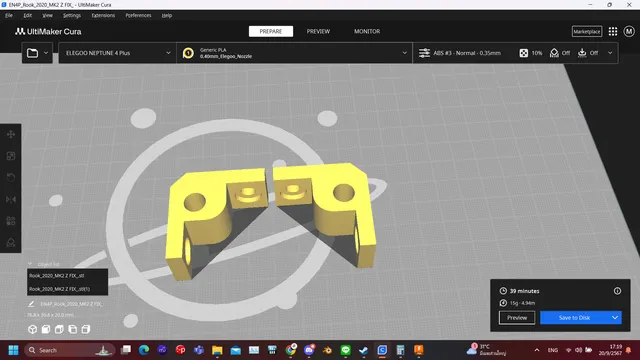
Task: Open the Extensions menu
Action: (103, 16)
